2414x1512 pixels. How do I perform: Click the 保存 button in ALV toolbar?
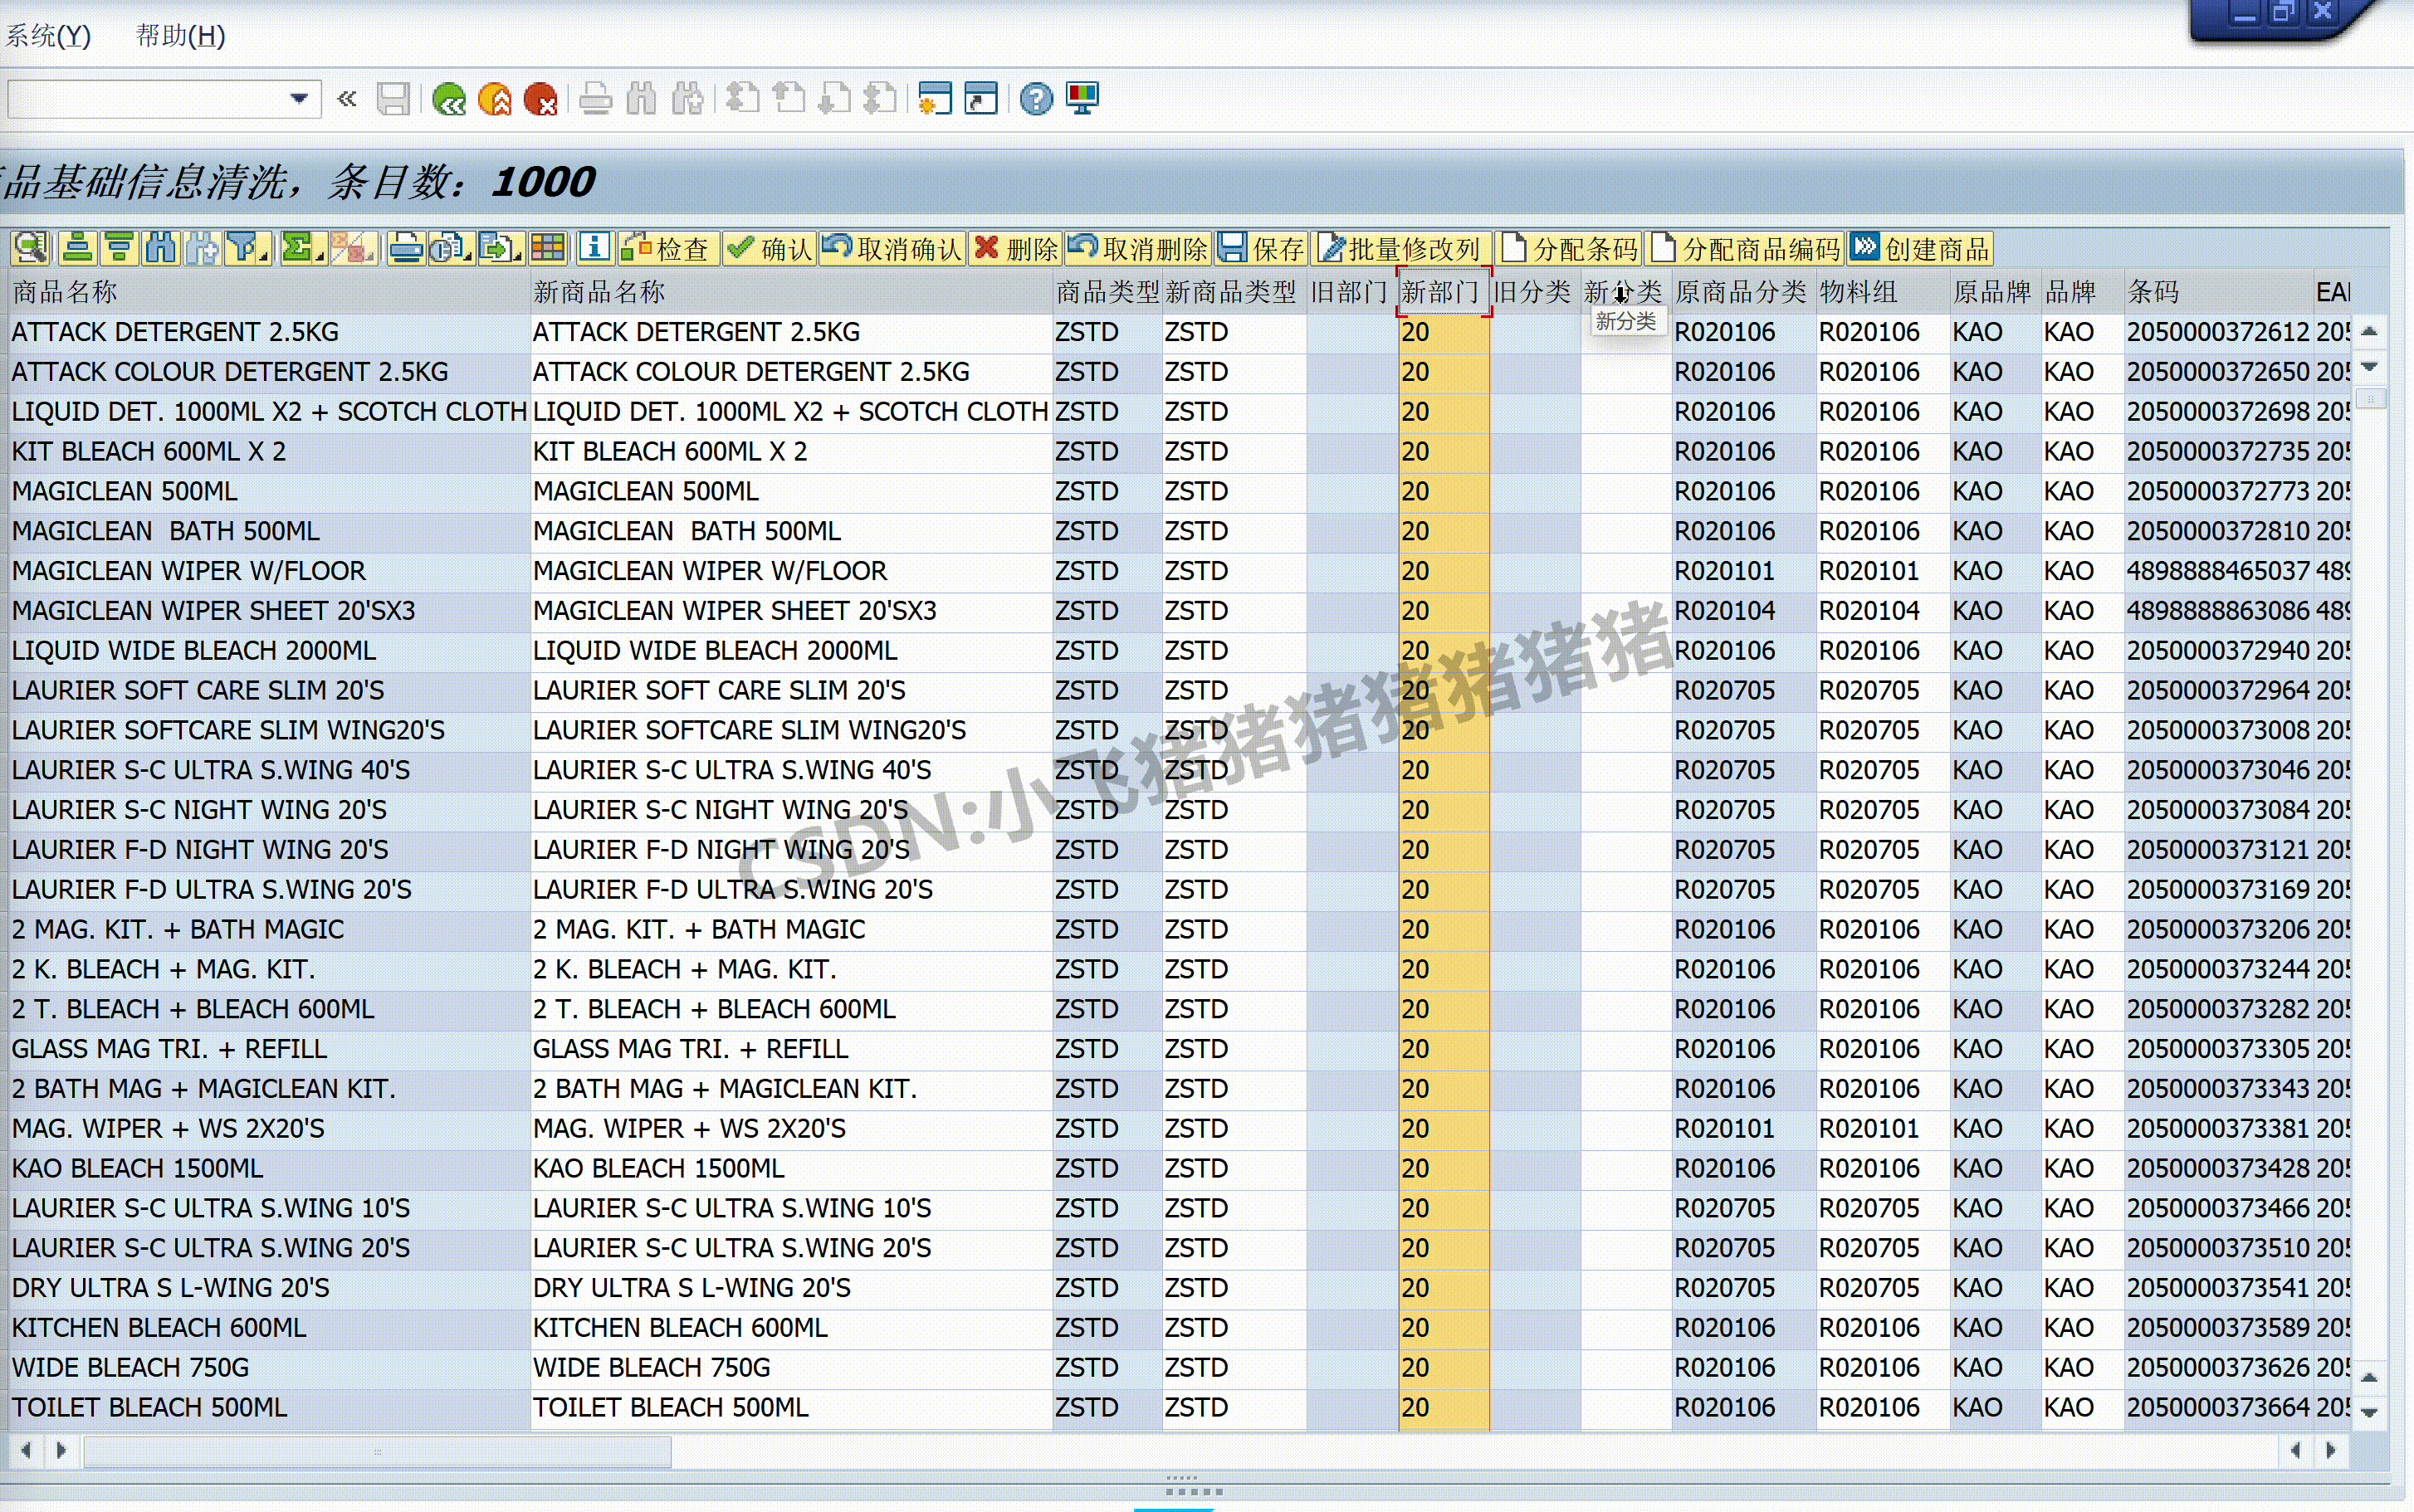point(1263,248)
